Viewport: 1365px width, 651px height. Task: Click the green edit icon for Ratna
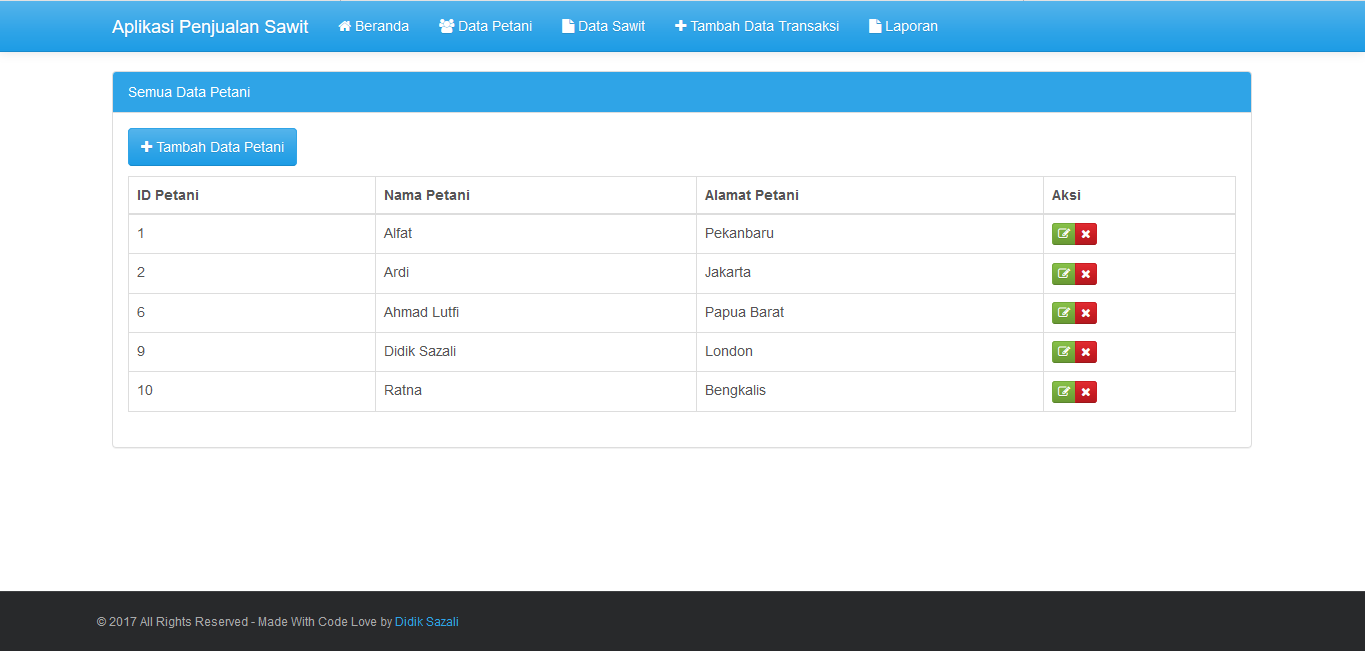click(1063, 391)
